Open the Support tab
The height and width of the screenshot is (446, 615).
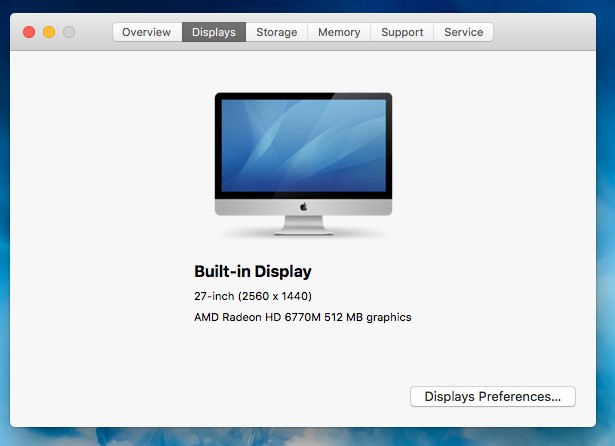click(x=402, y=32)
